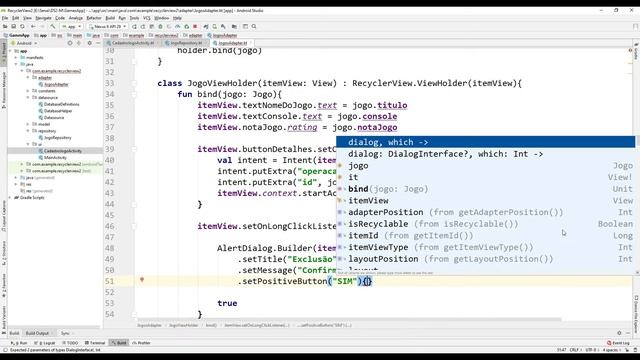The width and height of the screenshot is (640, 360).
Task: Click the Make Project hammer icon
Action: (53, 27)
